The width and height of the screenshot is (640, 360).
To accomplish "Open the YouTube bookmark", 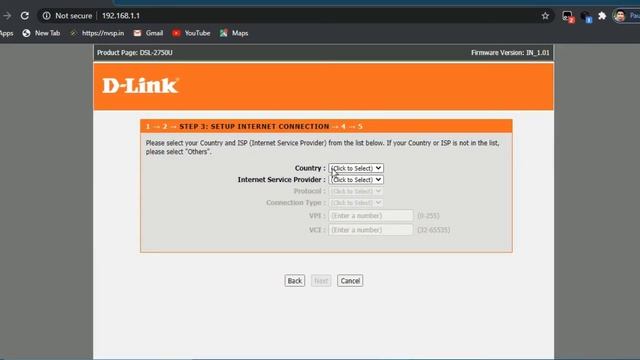I will tap(191, 33).
